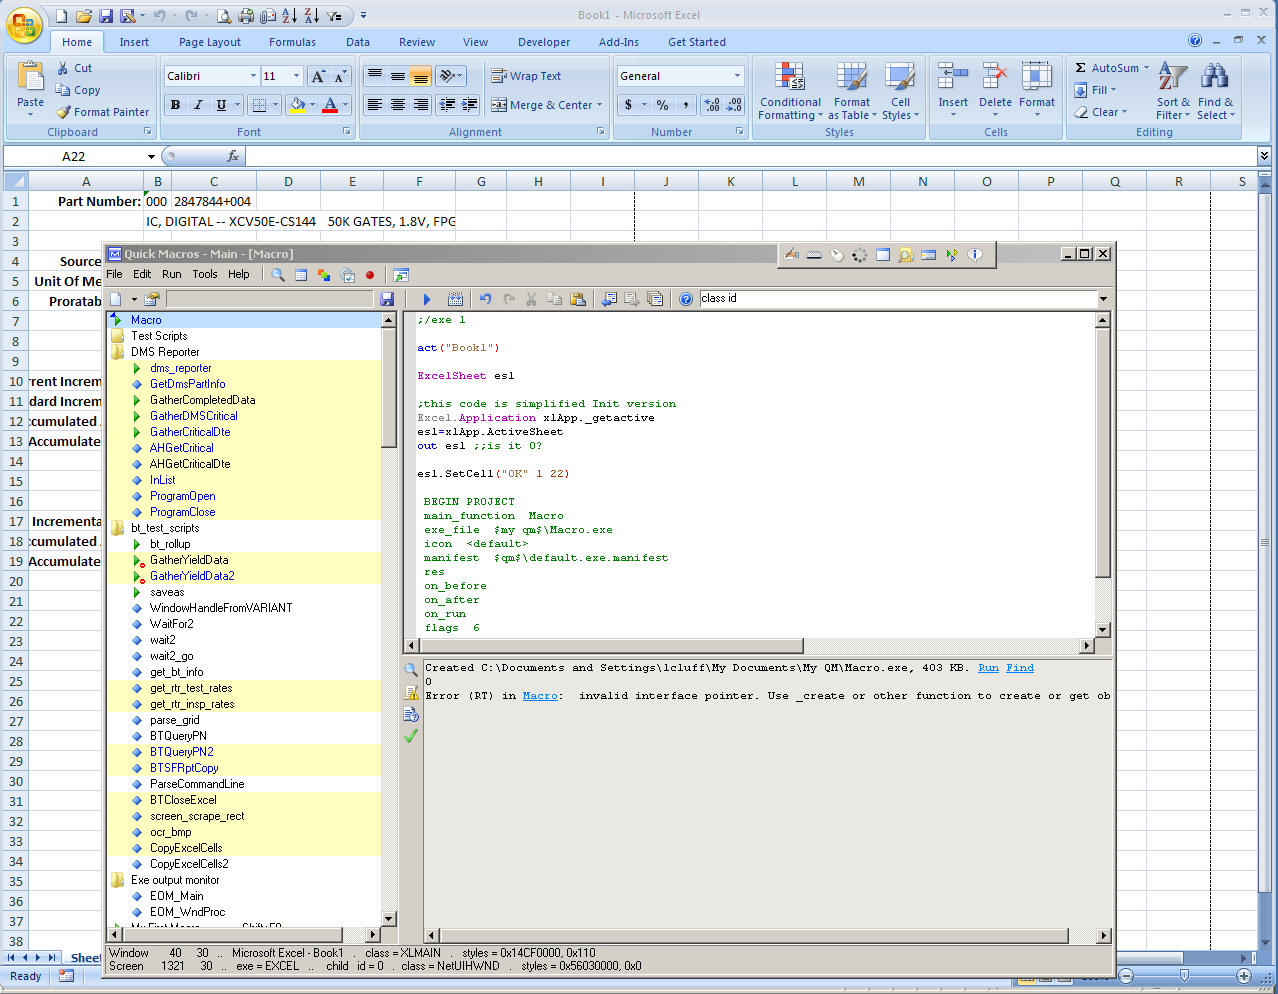The image size is (1278, 994).
Task: Toggle bottom align in Alignment group
Action: click(421, 76)
